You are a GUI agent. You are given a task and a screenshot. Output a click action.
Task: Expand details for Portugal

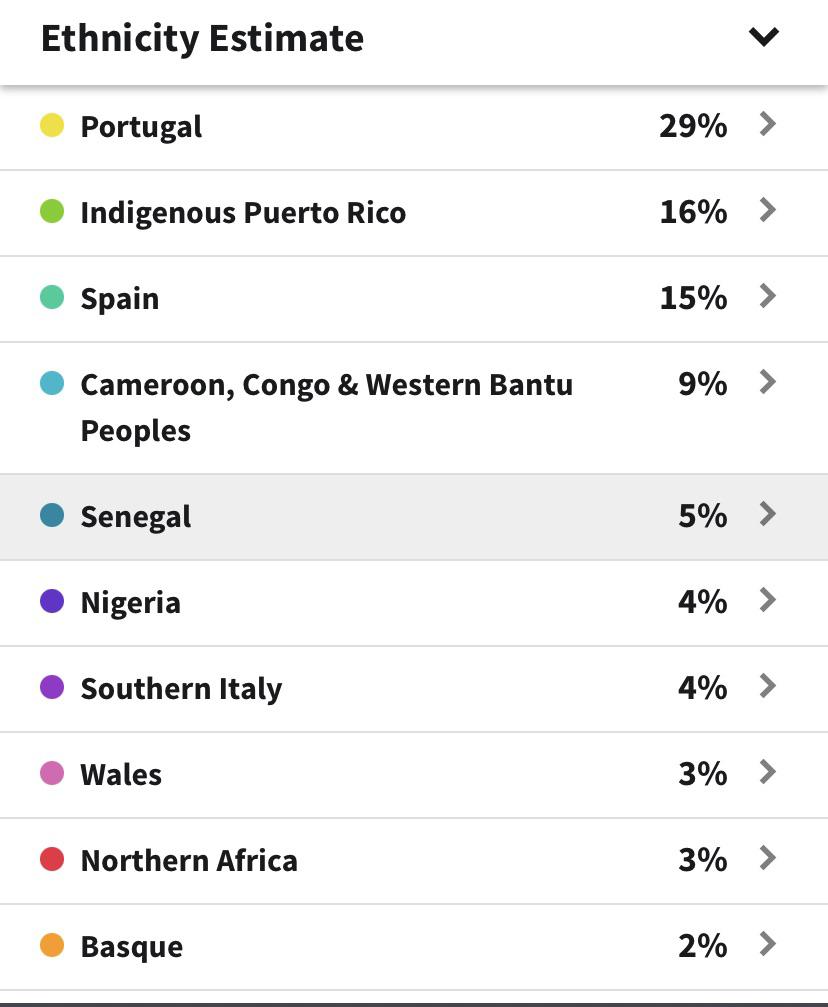(767, 123)
